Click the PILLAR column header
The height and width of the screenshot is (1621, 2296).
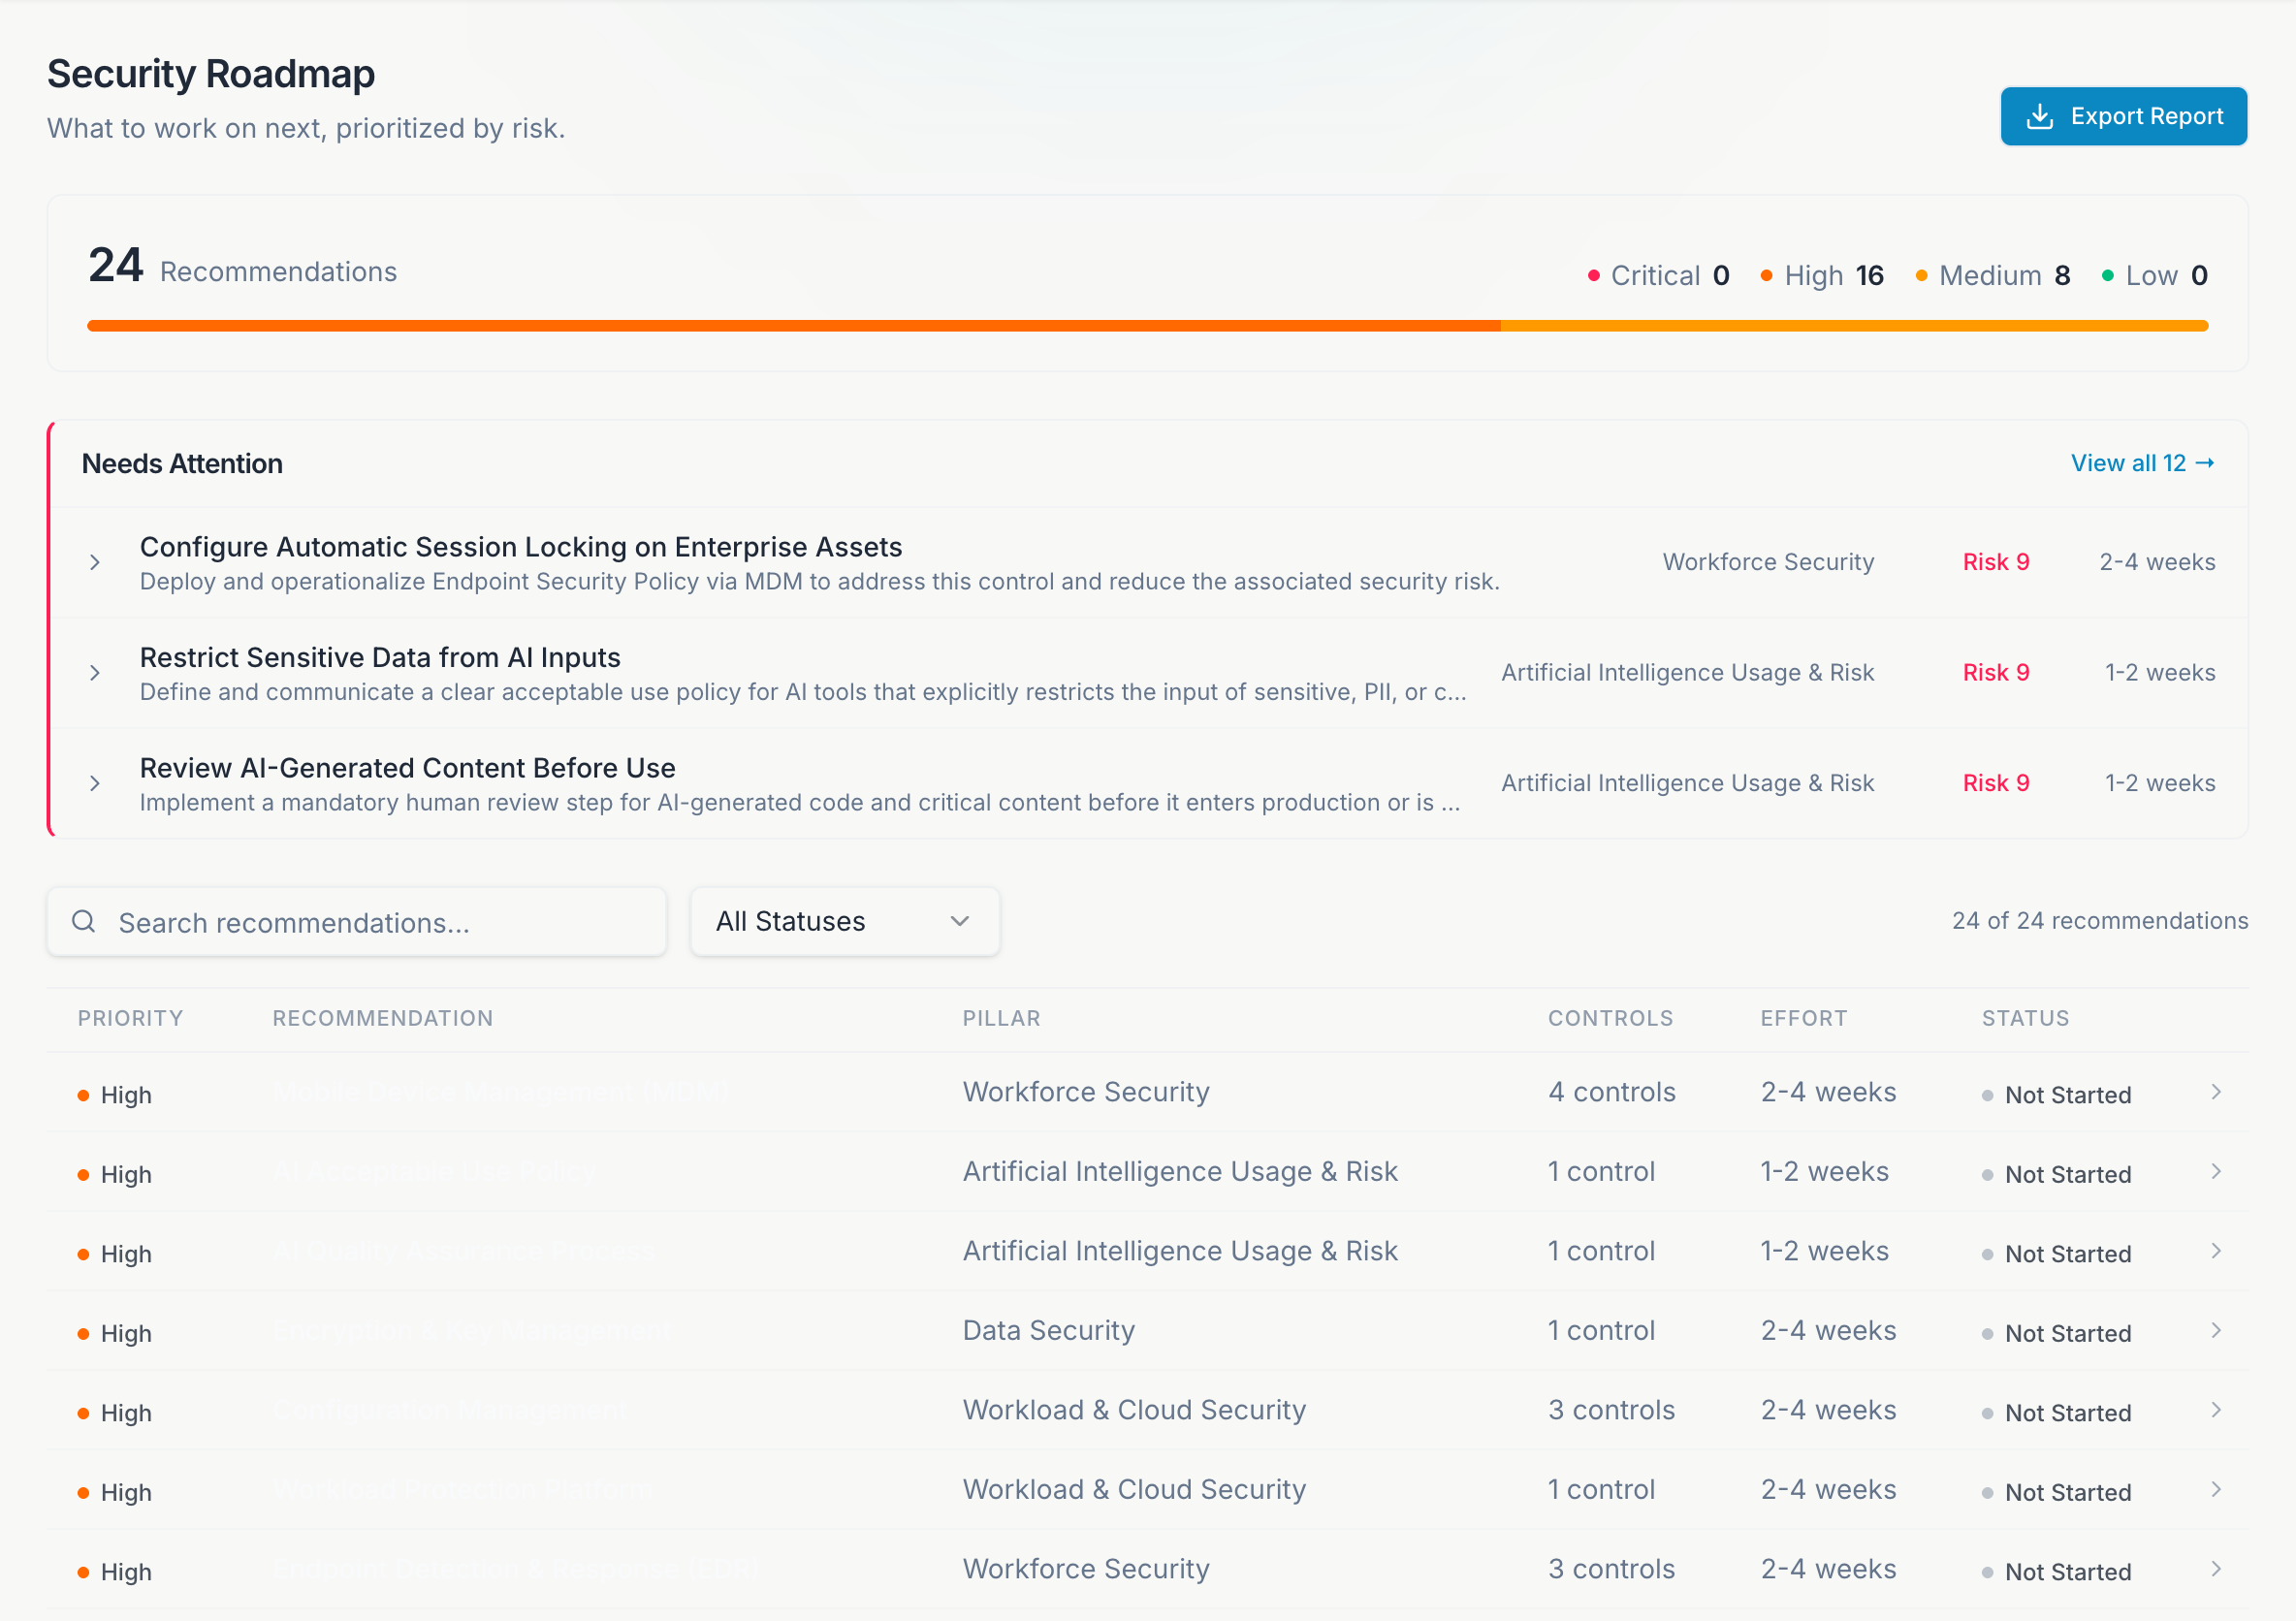pyautogui.click(x=1002, y=1018)
